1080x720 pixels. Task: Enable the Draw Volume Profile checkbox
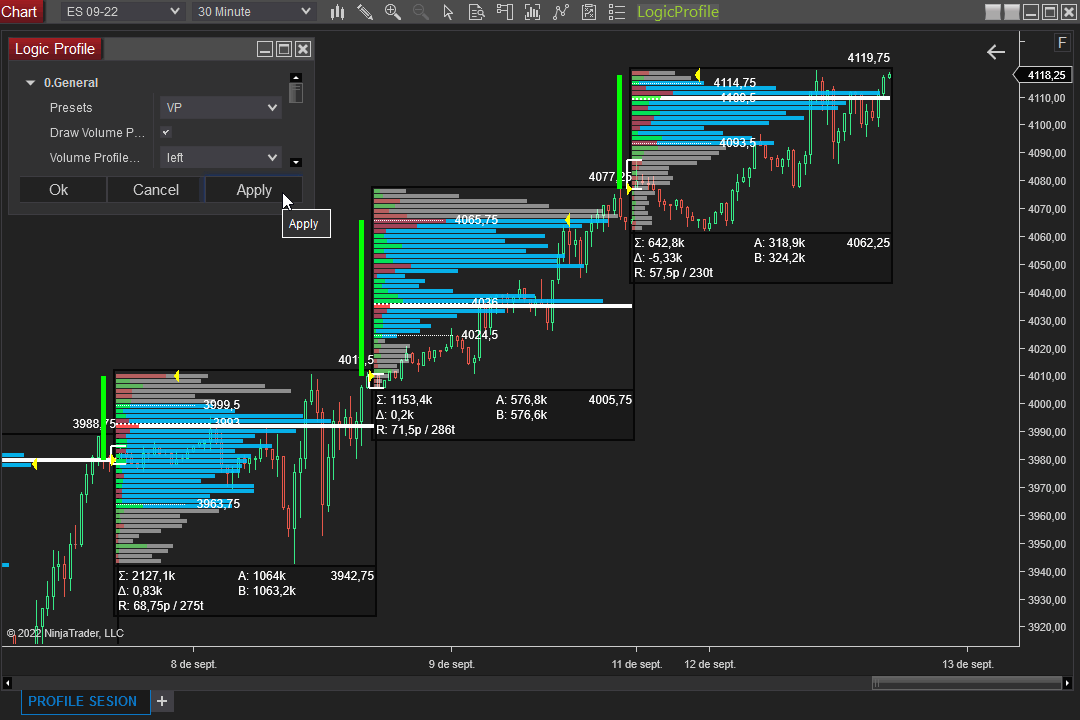(x=165, y=132)
